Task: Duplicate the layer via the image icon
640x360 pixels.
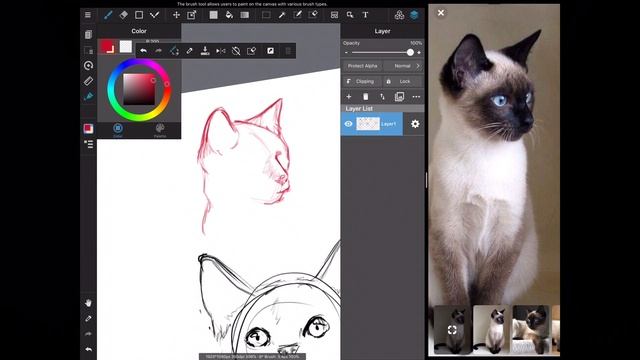Action: click(x=399, y=97)
